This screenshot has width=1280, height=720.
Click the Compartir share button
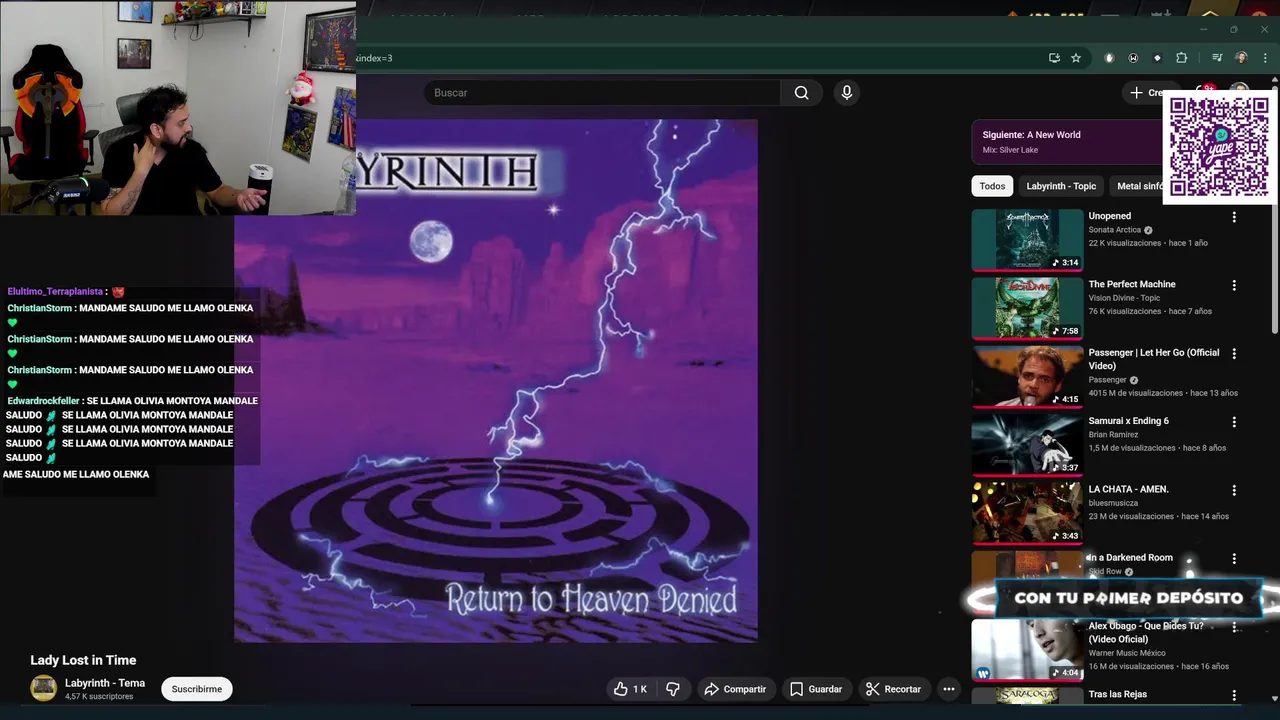coord(735,689)
